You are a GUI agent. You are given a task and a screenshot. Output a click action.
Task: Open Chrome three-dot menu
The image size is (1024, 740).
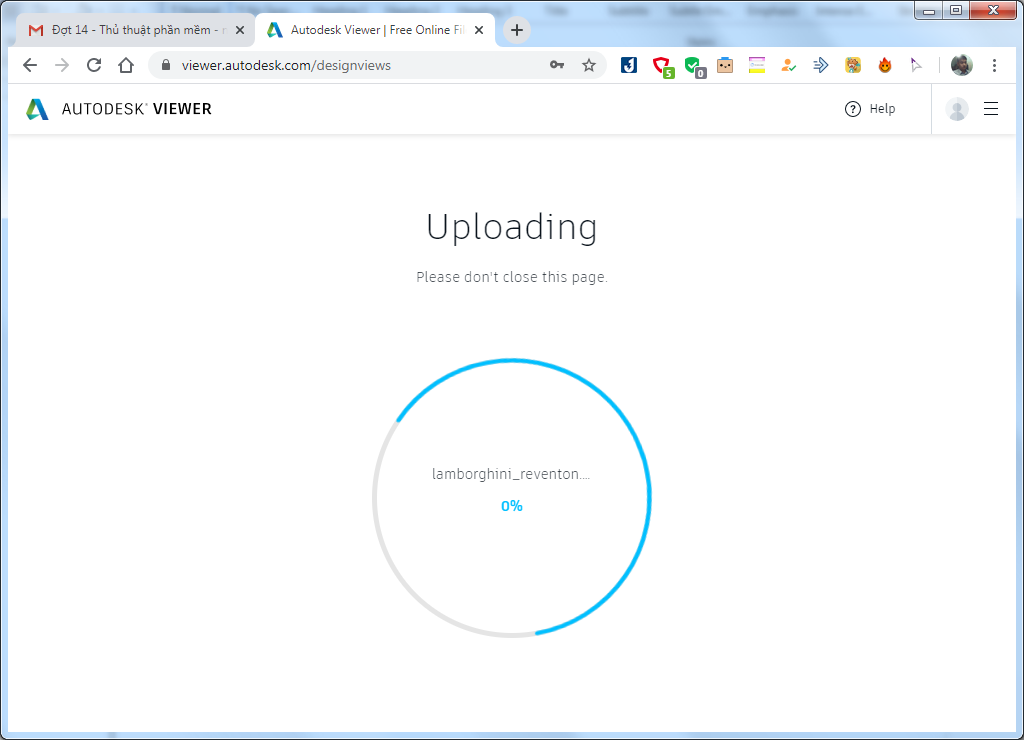tap(994, 65)
